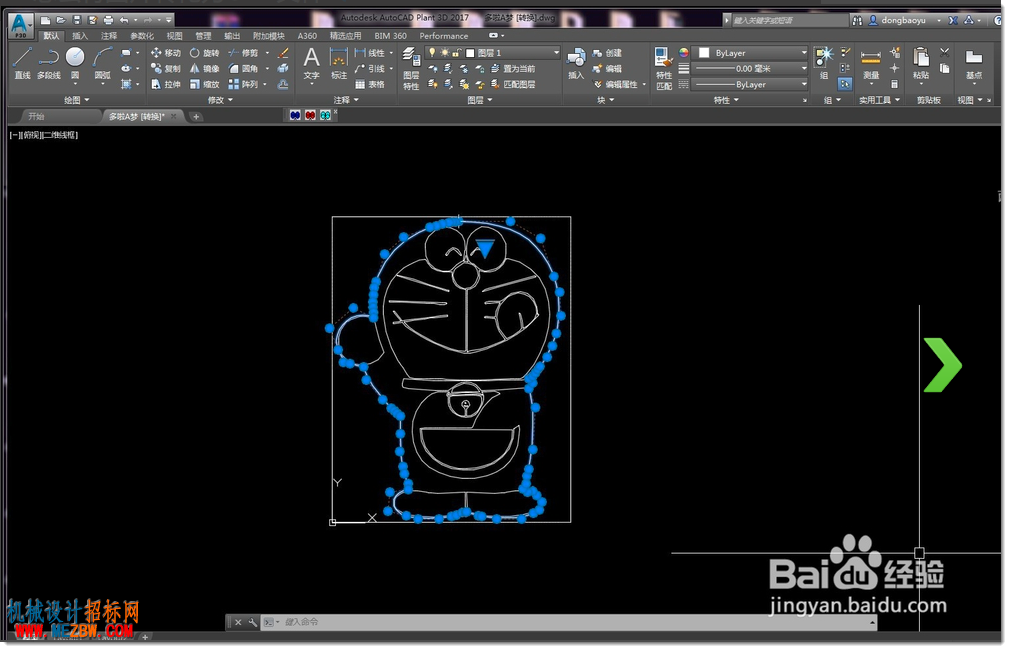The height and width of the screenshot is (650, 1009).
Task: Expand the 块 (Block) panel
Action: pos(606,100)
